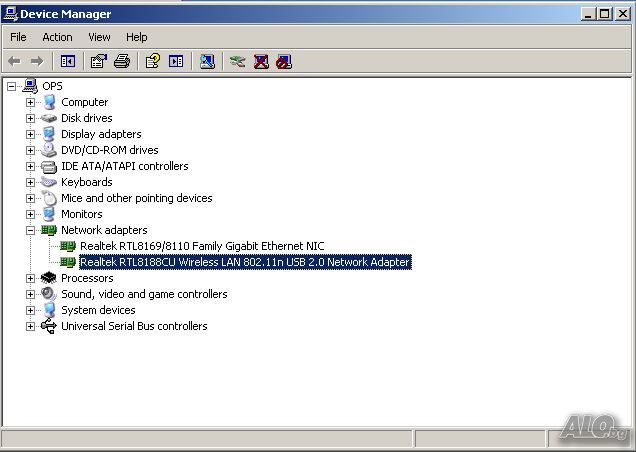
Task: Select the Display adapters label
Action: (101, 134)
